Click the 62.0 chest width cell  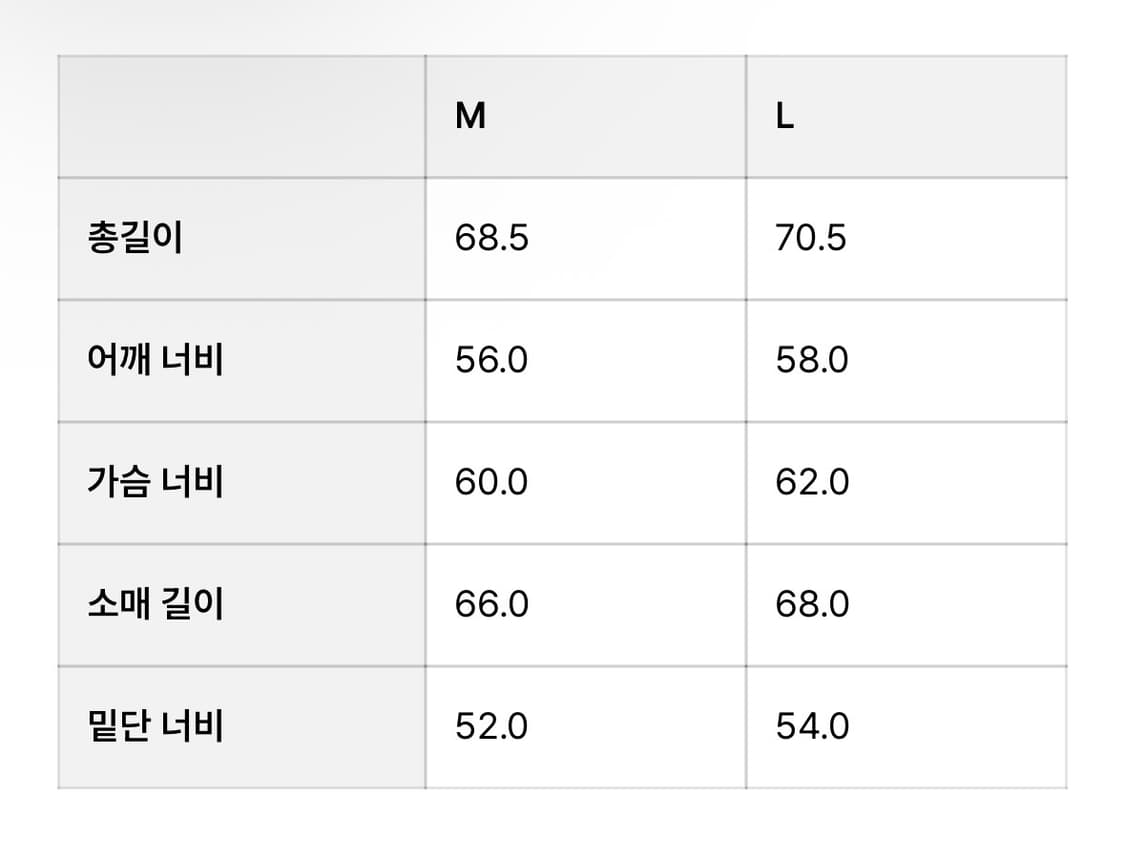point(812,482)
